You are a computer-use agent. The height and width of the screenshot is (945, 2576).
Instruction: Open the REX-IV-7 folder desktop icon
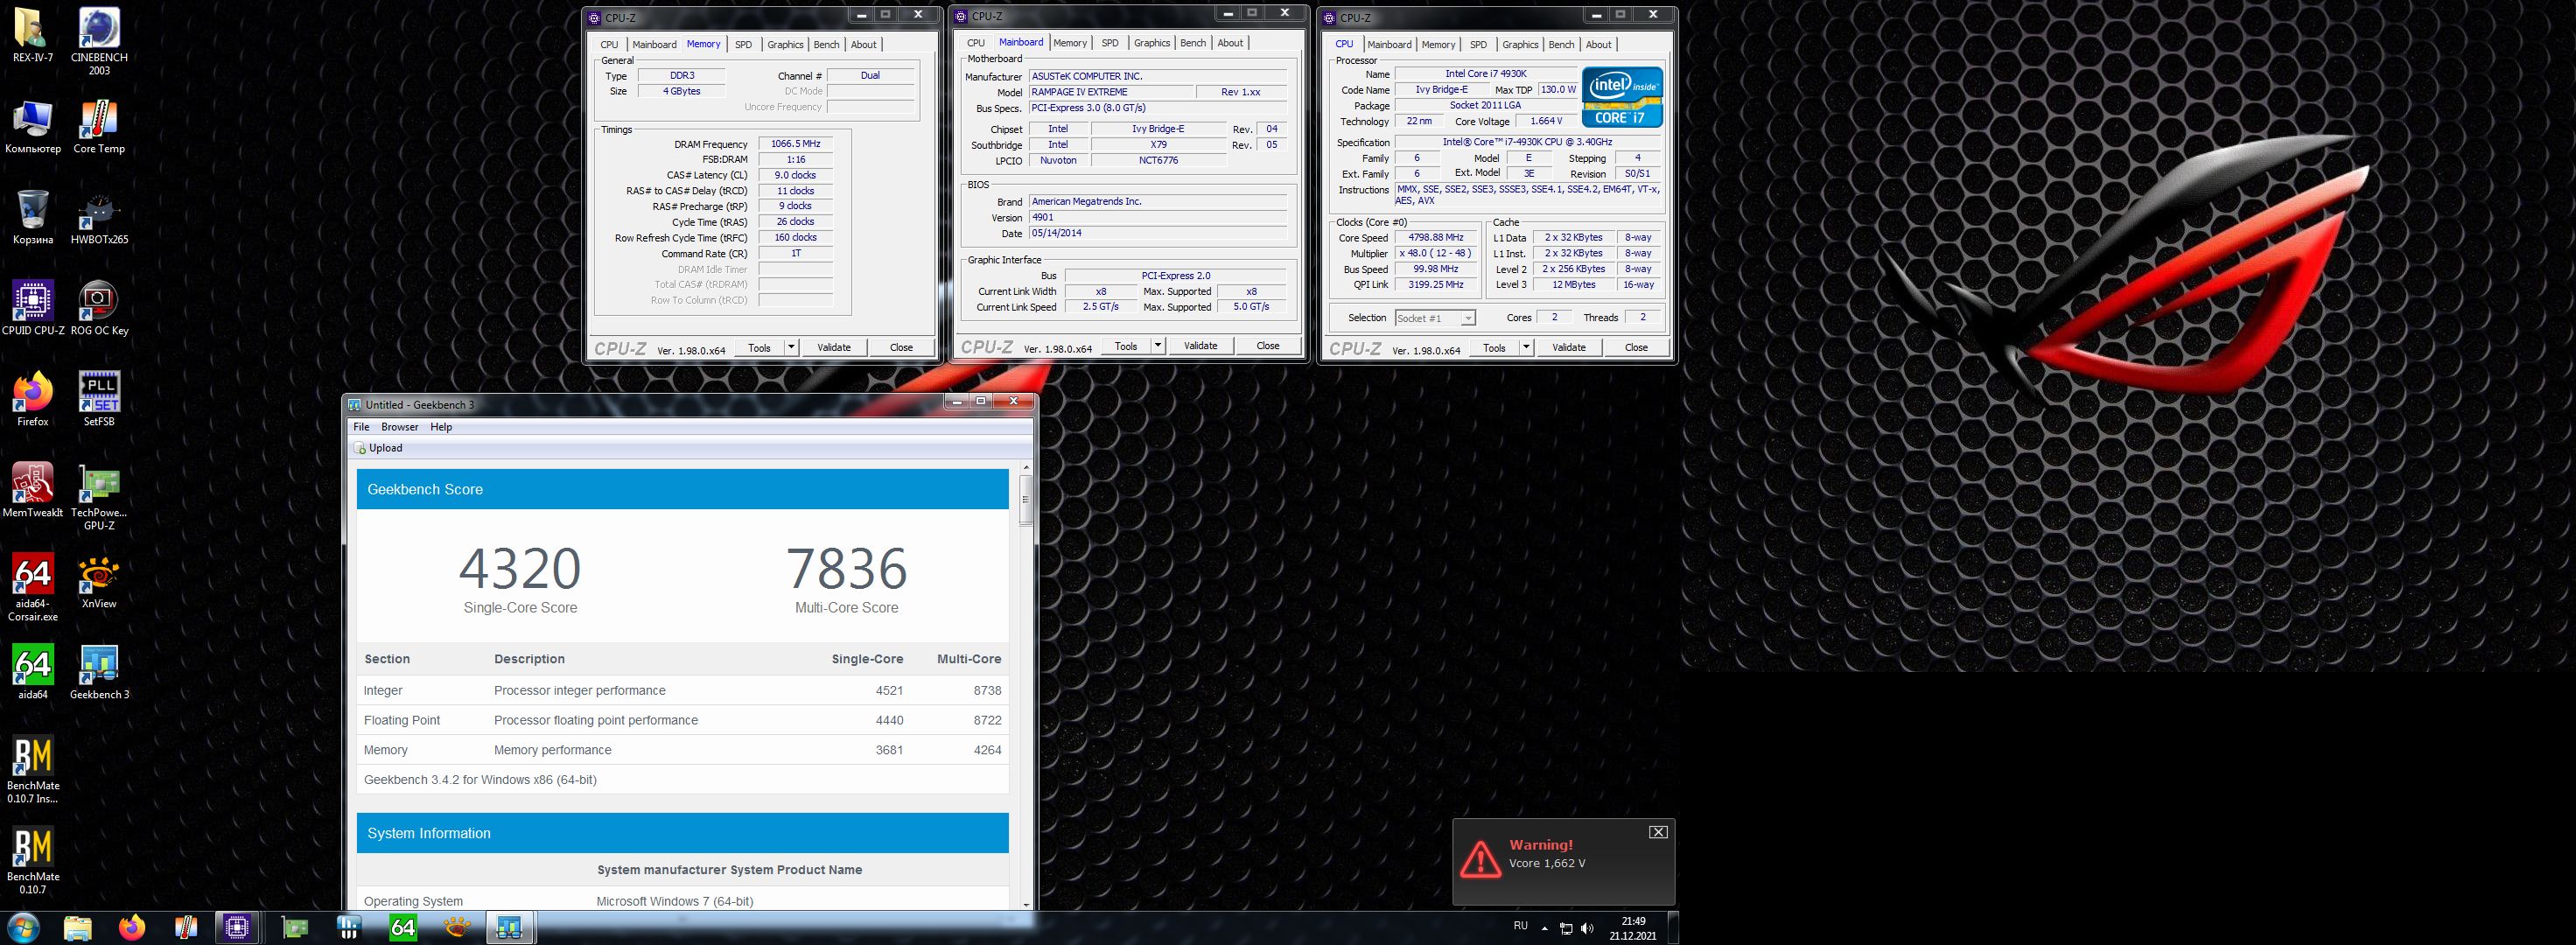(x=32, y=35)
